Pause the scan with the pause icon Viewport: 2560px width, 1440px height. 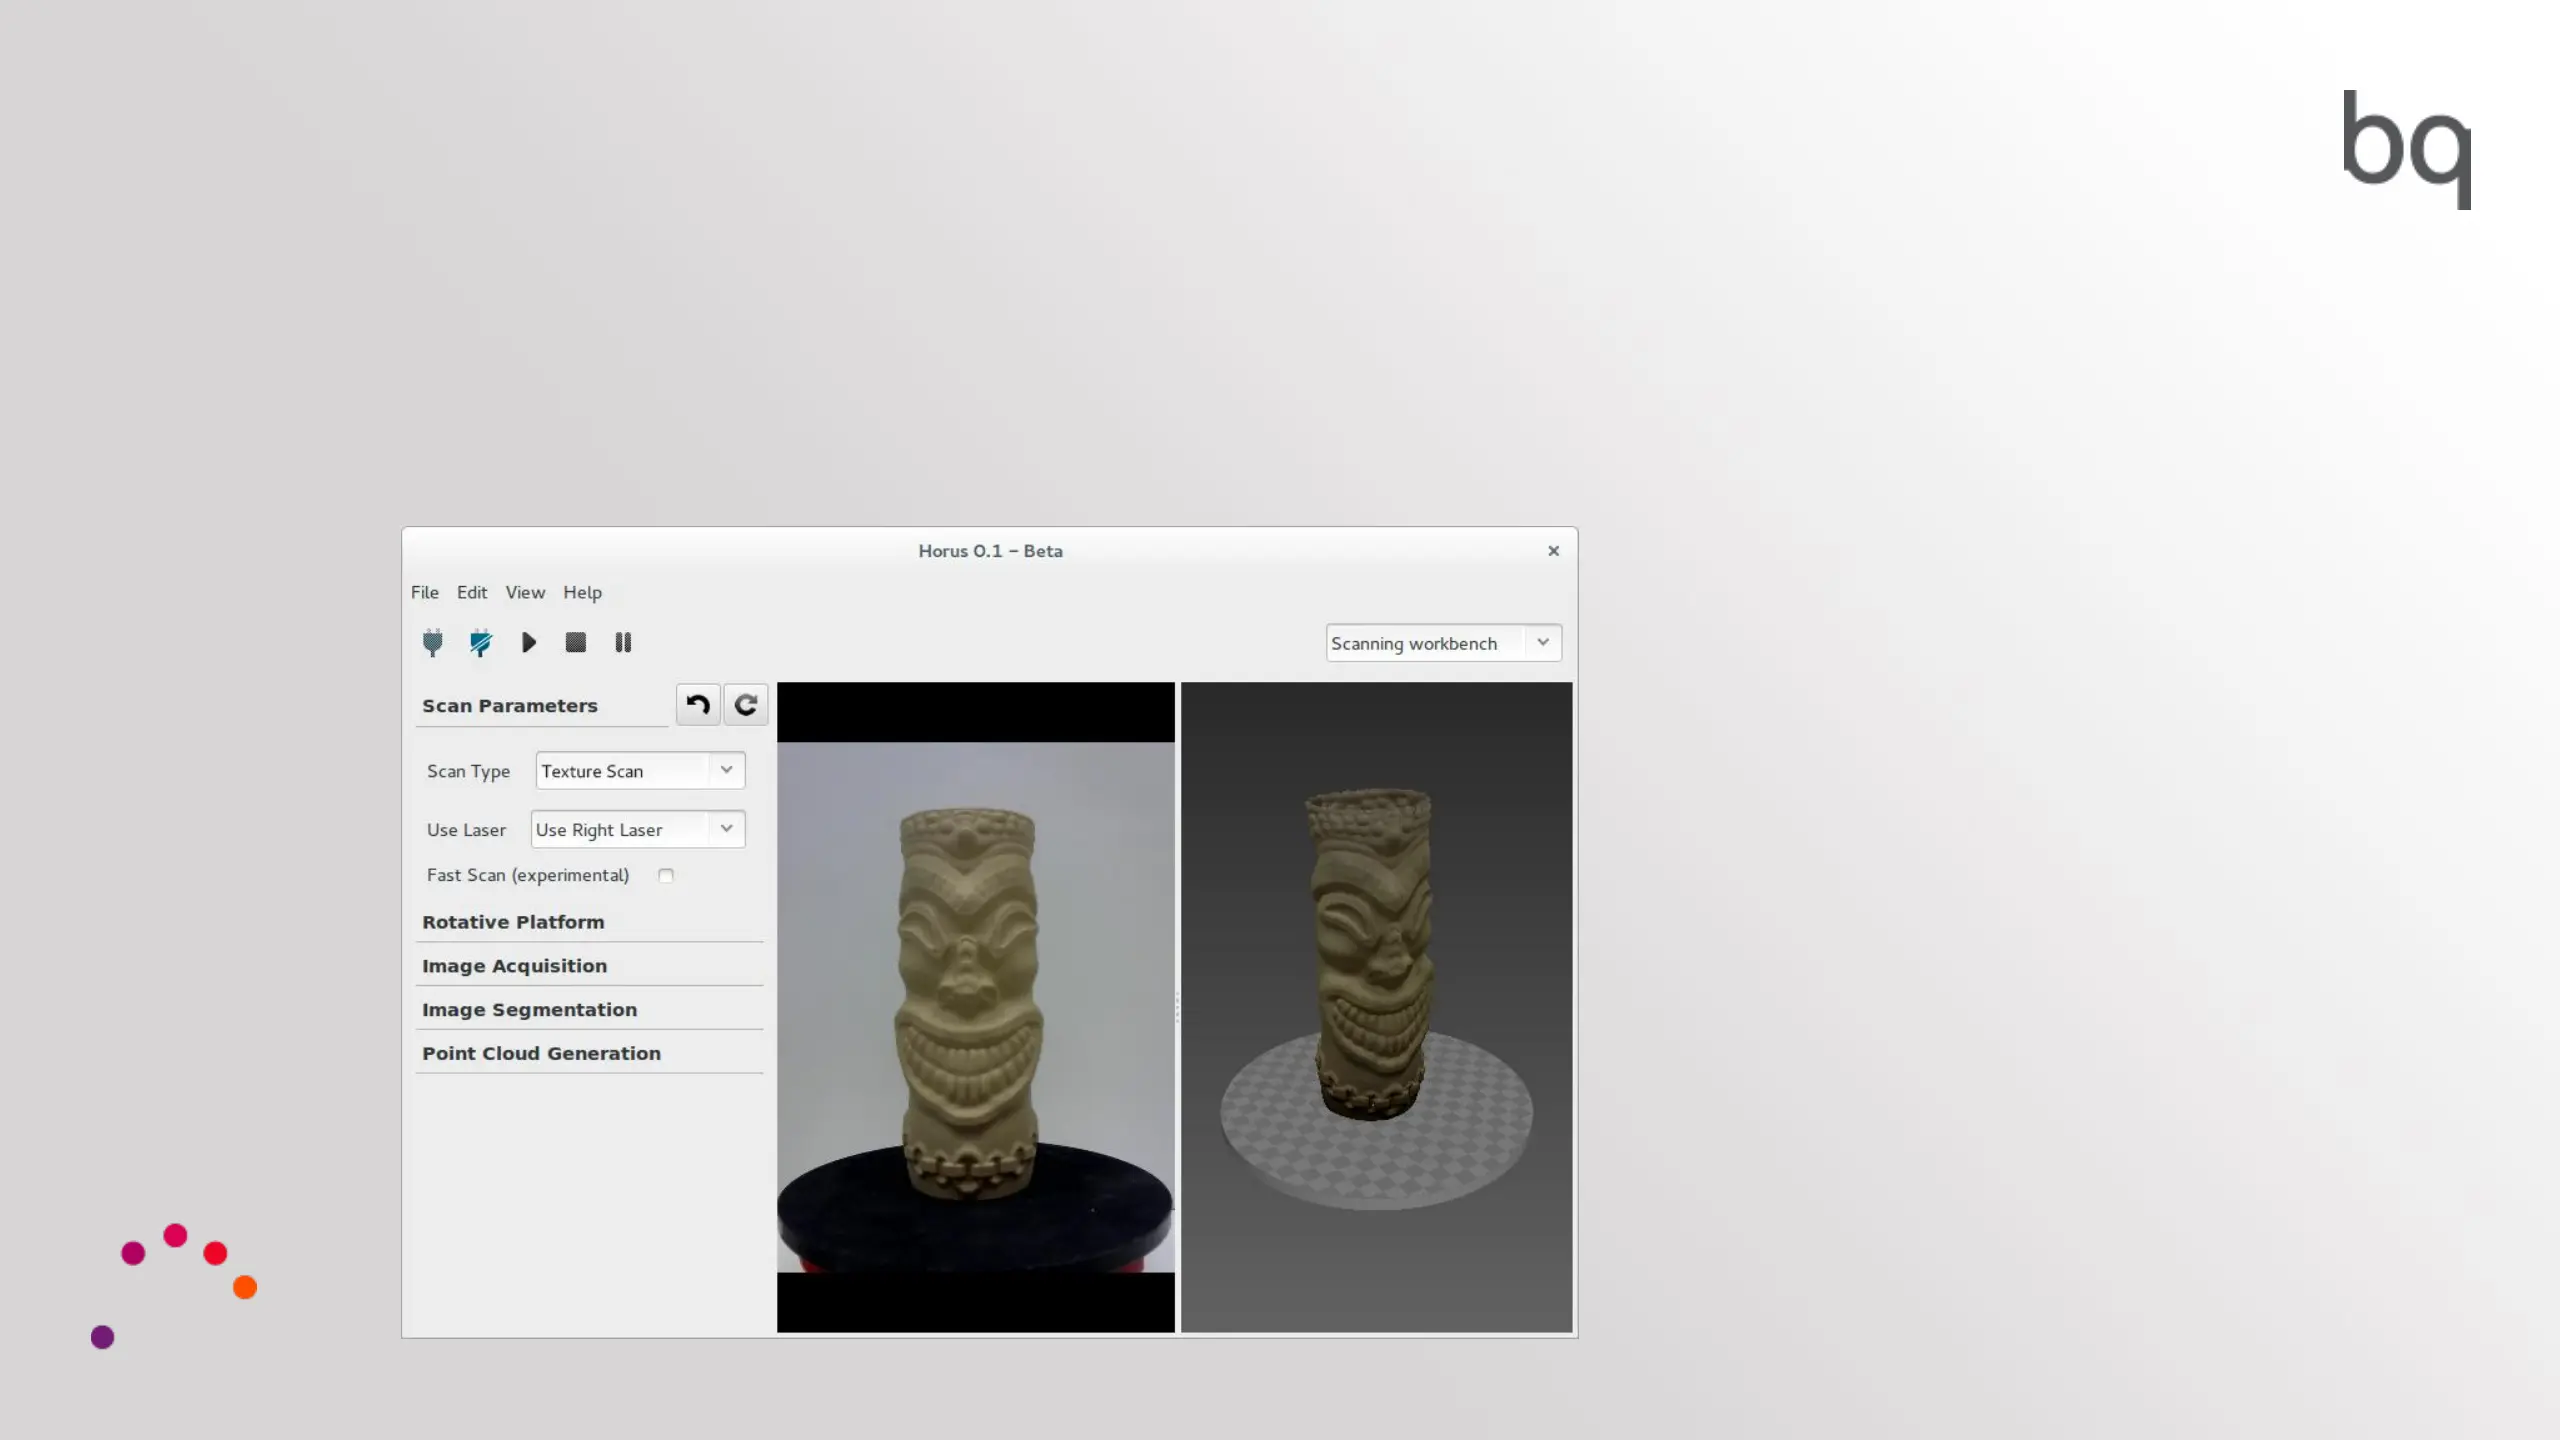coord(623,642)
